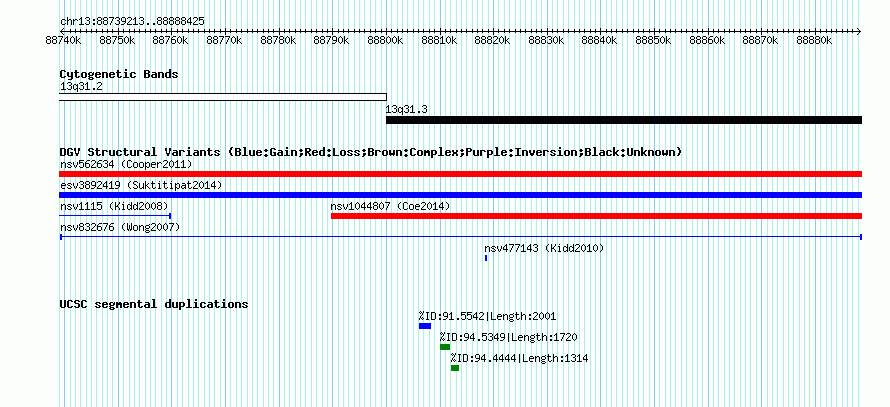
Task: Click the 13q31.2 band label
Action: click(81, 87)
